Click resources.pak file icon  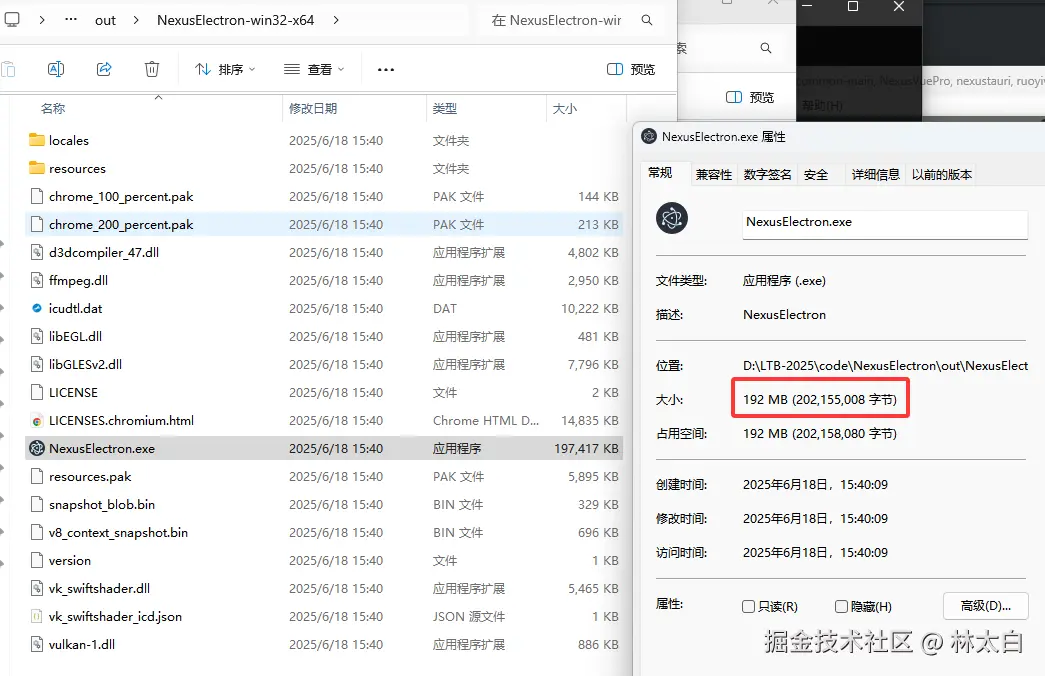(x=37, y=476)
